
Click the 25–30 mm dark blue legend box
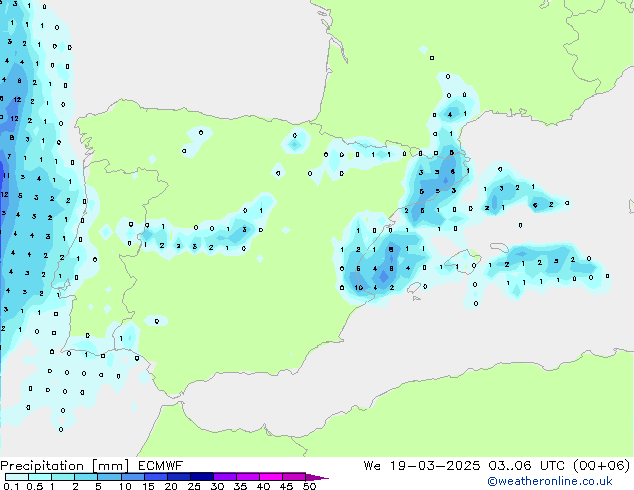(x=201, y=477)
